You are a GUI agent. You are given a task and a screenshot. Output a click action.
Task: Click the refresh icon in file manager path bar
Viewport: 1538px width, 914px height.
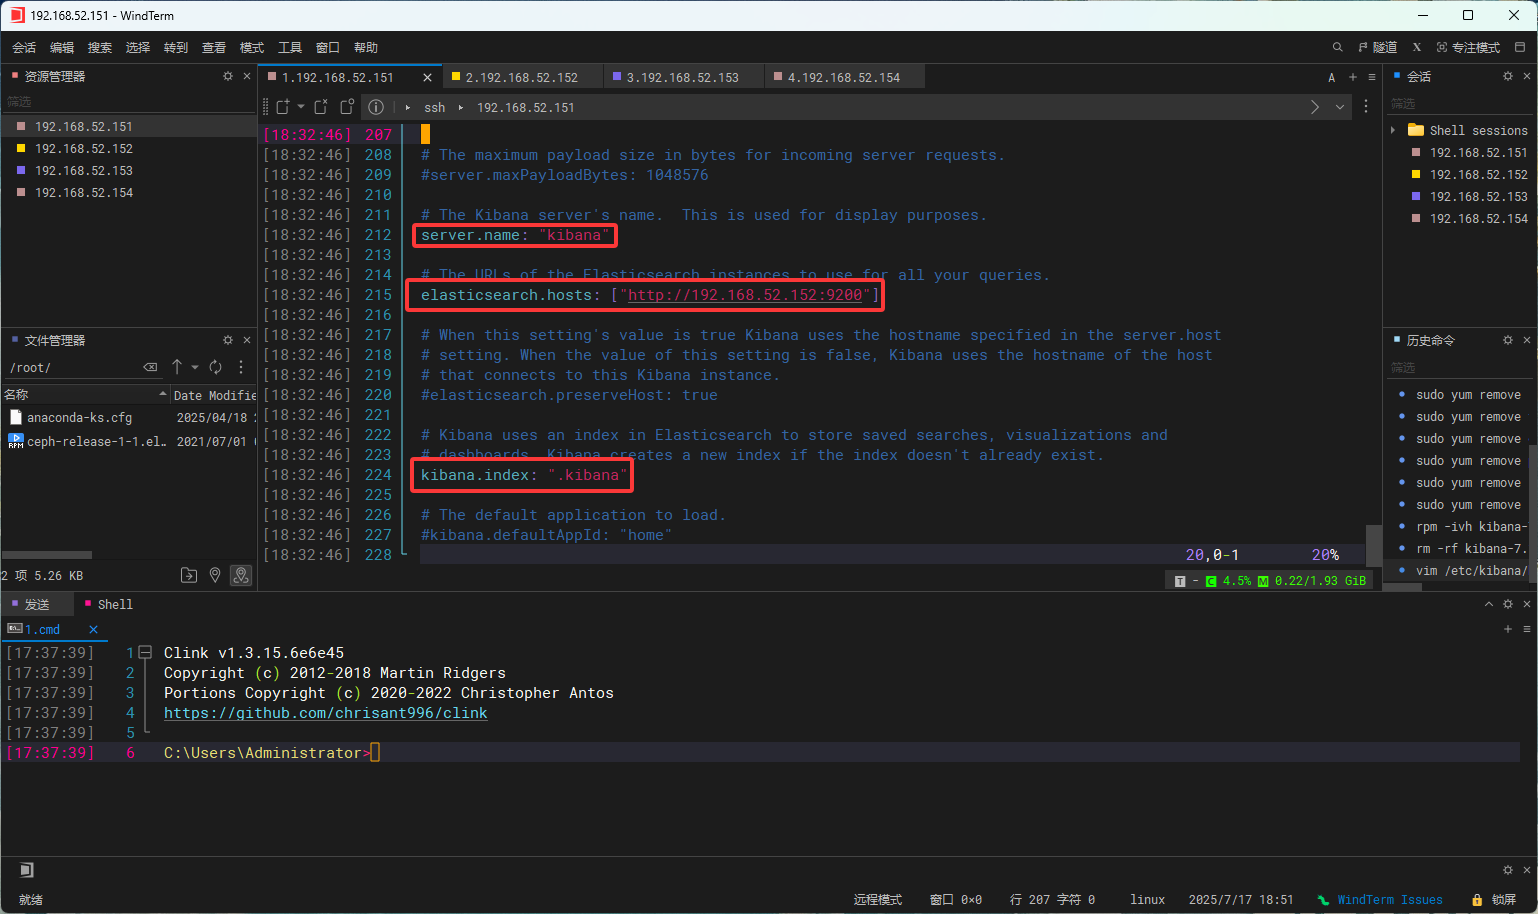pos(214,367)
